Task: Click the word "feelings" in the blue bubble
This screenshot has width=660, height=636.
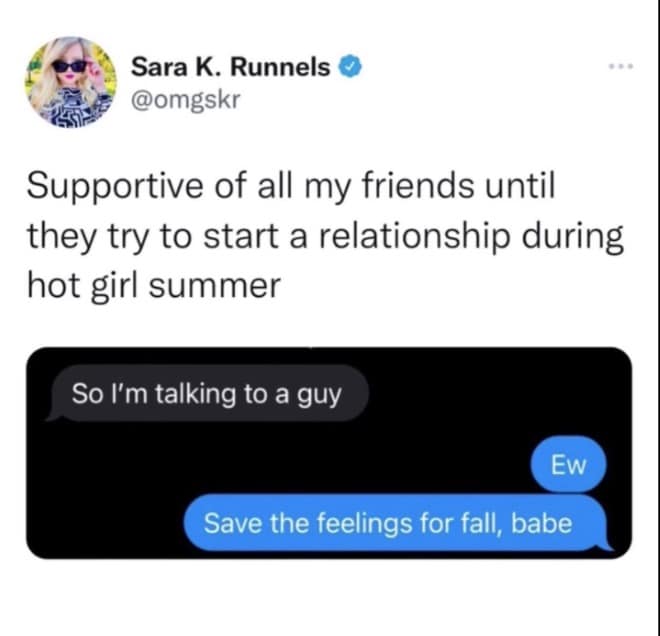Action: point(364,524)
